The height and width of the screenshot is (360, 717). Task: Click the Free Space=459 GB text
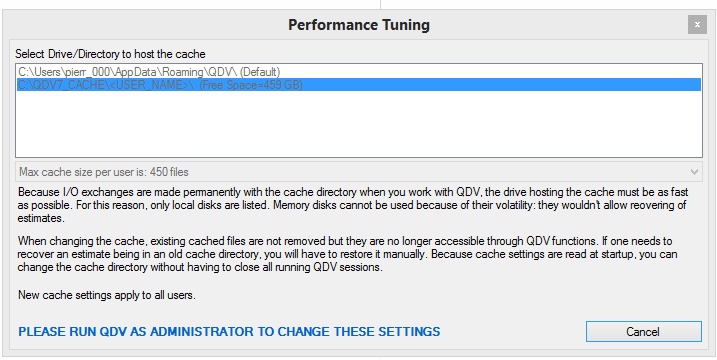(x=251, y=85)
